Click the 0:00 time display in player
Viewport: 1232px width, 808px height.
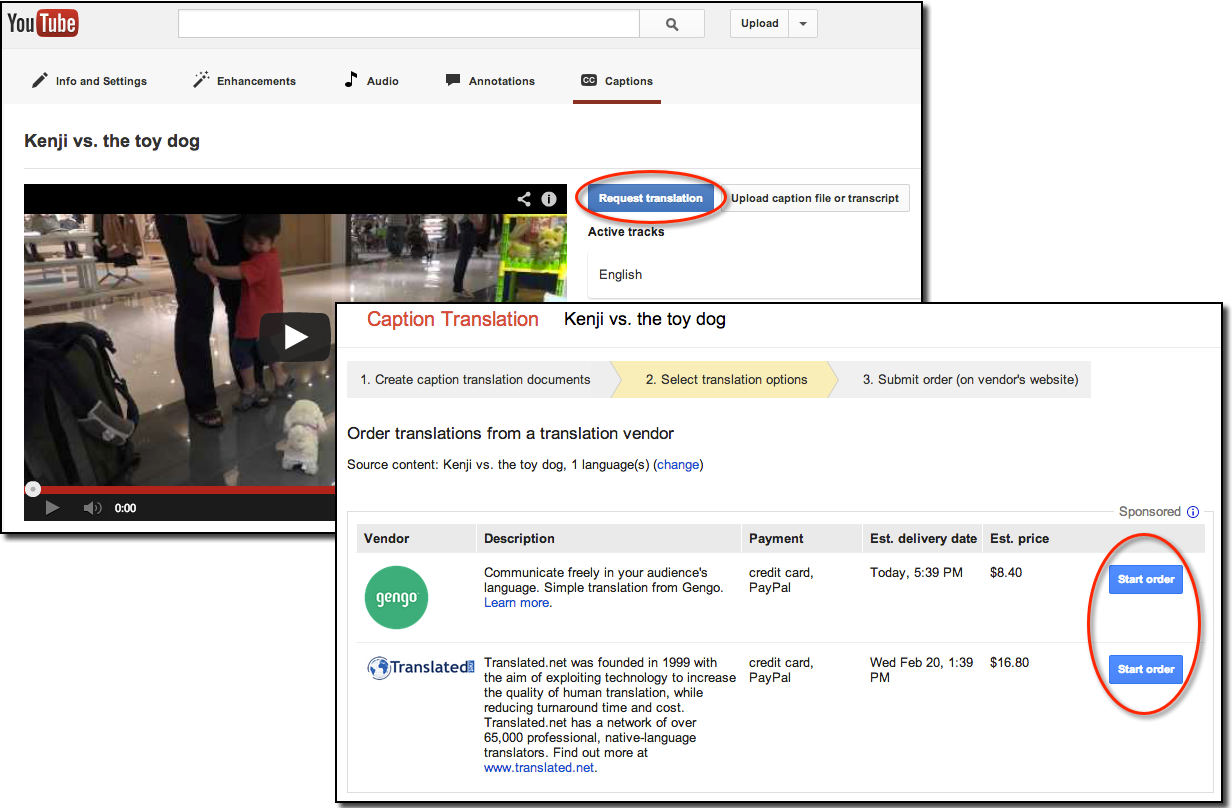125,508
